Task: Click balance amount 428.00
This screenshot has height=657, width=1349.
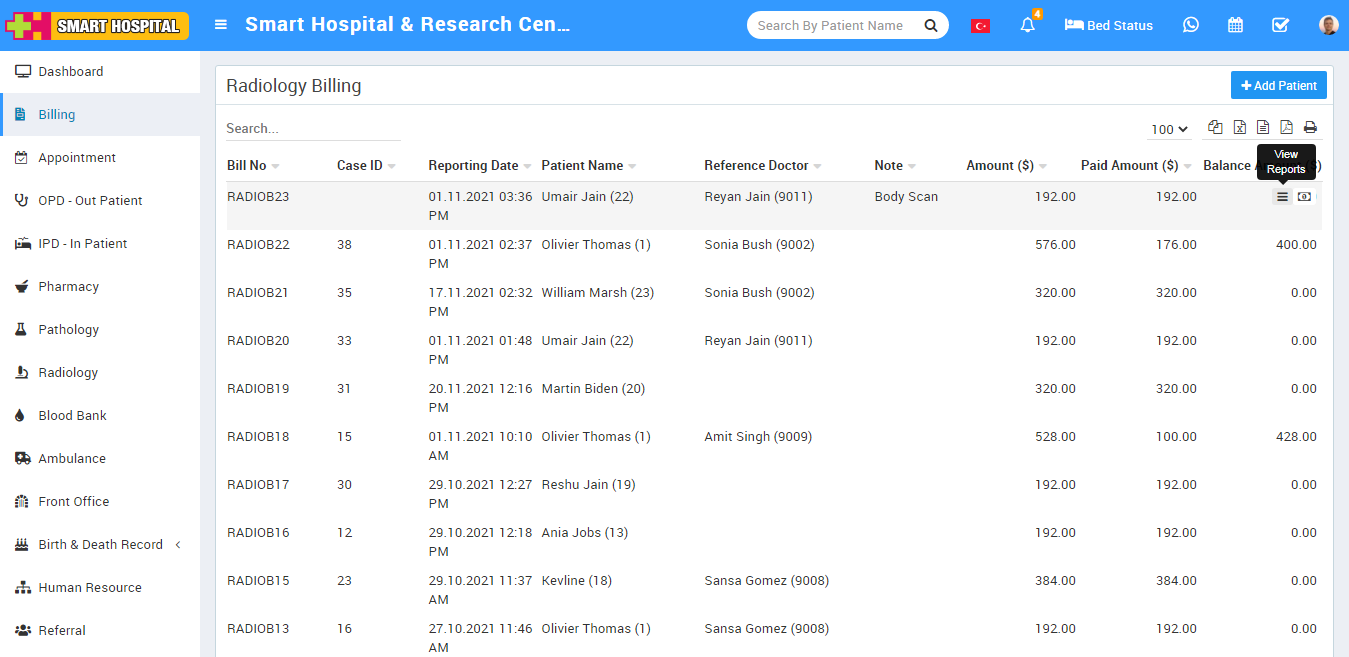Action: 1296,437
